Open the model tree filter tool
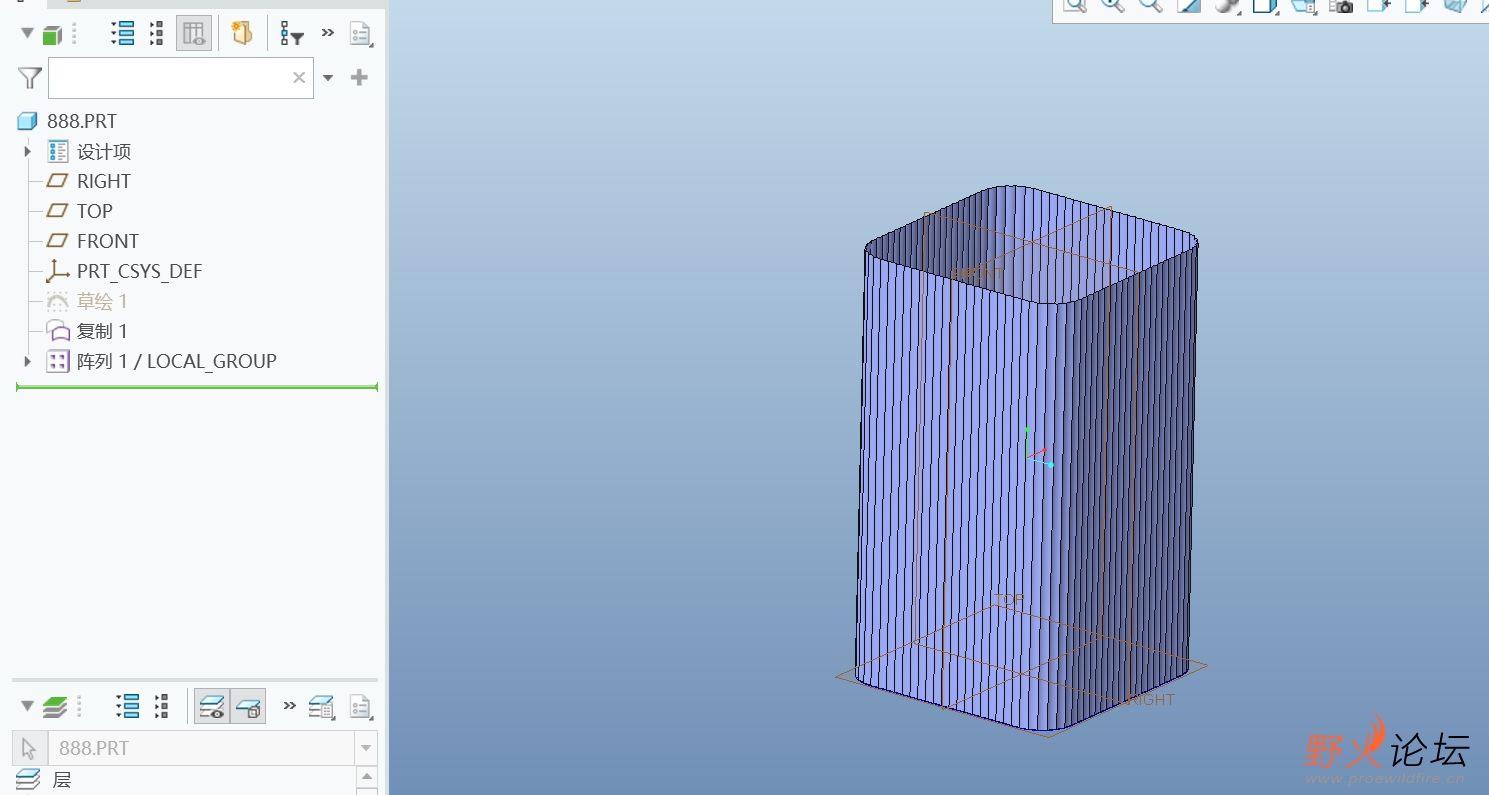The height and width of the screenshot is (795, 1489). 291,34
